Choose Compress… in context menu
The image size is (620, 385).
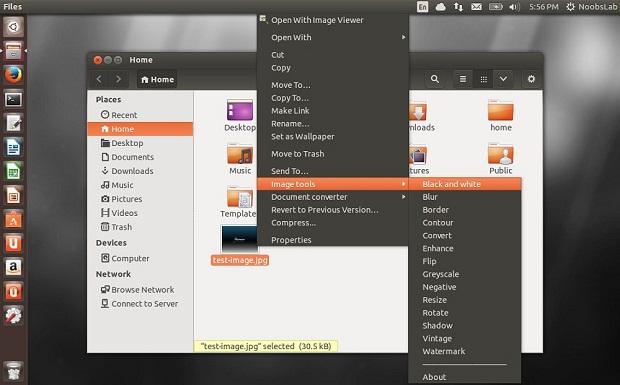click(x=333, y=223)
